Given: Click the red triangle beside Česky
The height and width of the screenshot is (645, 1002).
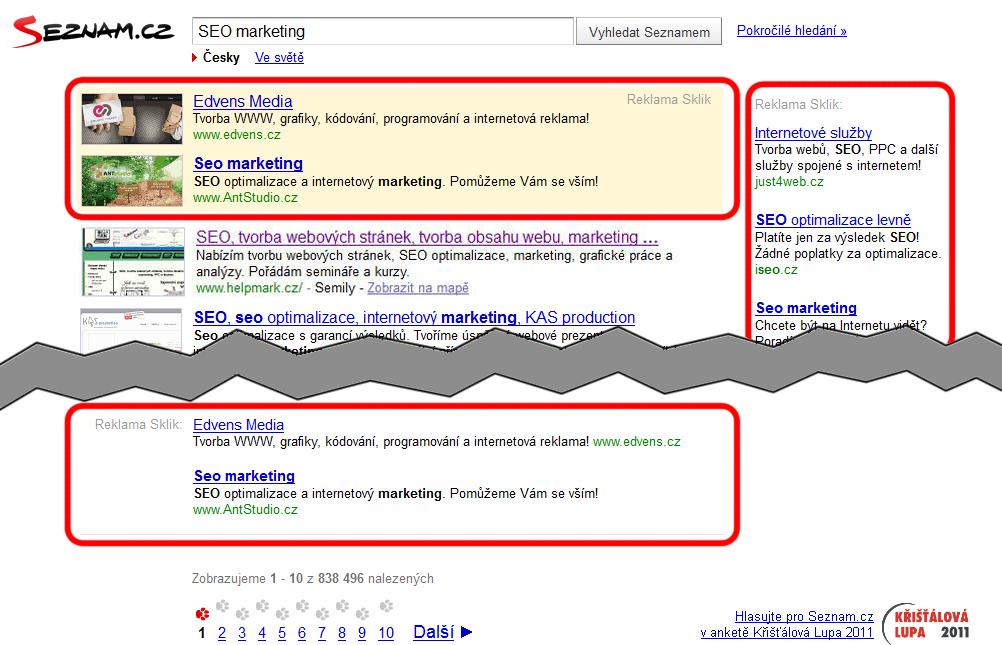Looking at the screenshot, I should pos(194,58).
